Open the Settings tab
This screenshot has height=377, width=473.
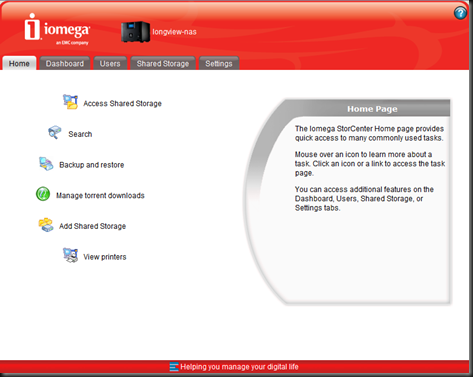pyautogui.click(x=219, y=63)
